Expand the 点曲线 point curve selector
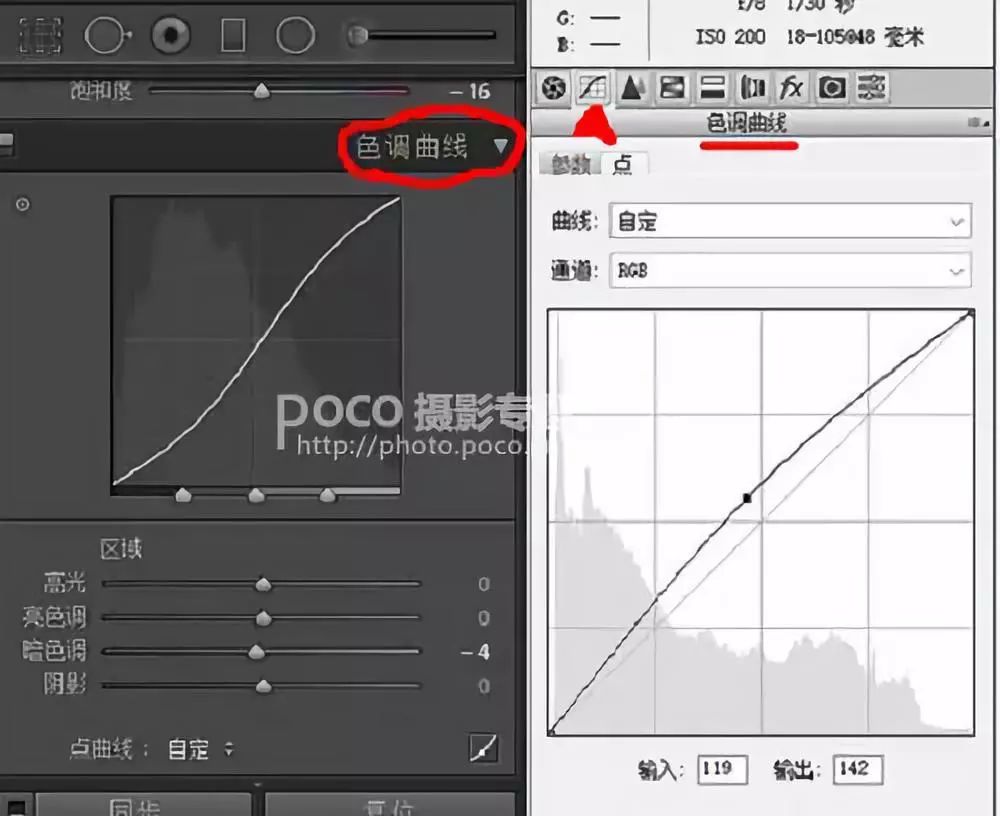Image resolution: width=1000 pixels, height=816 pixels. [x=231, y=749]
